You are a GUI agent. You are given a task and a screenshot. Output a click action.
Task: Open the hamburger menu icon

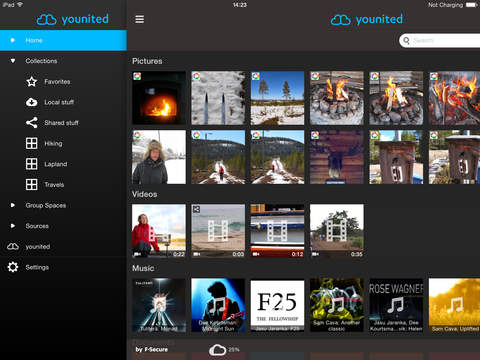click(140, 19)
